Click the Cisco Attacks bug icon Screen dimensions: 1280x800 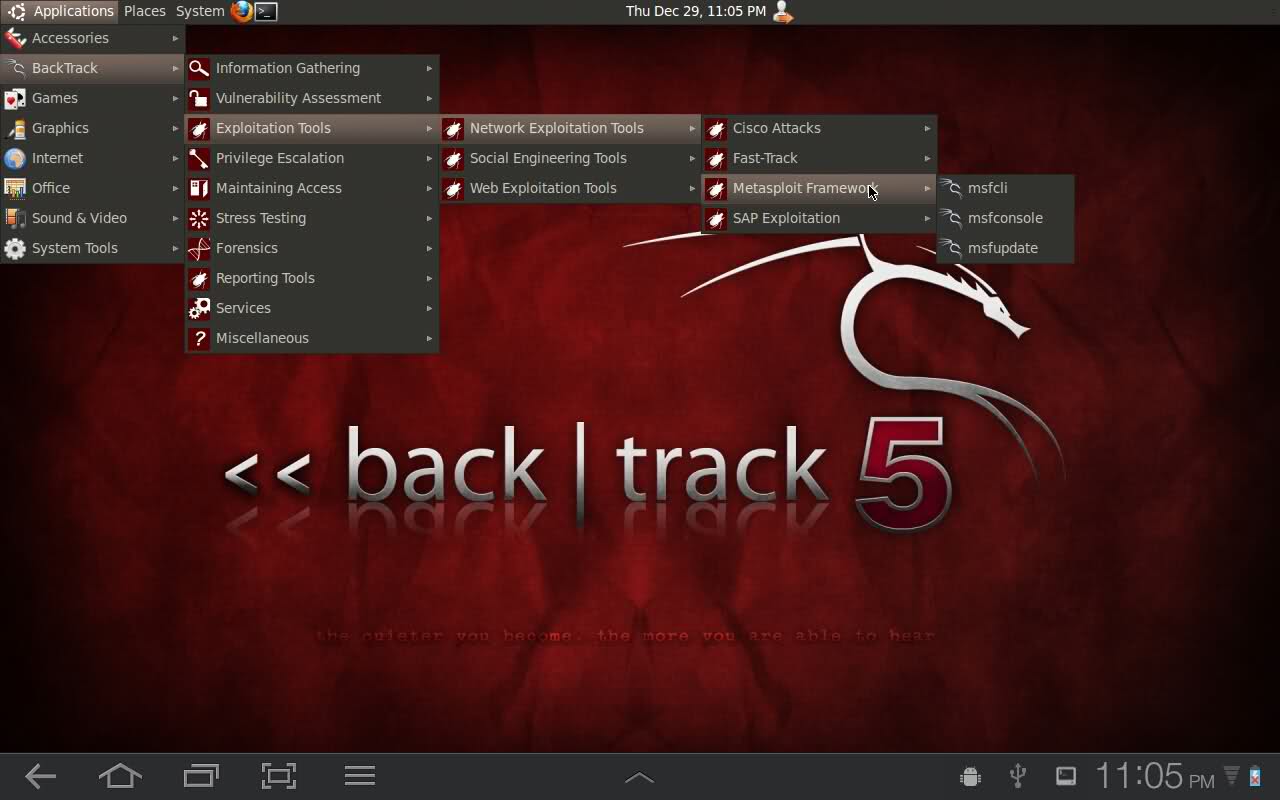pyautogui.click(x=716, y=128)
